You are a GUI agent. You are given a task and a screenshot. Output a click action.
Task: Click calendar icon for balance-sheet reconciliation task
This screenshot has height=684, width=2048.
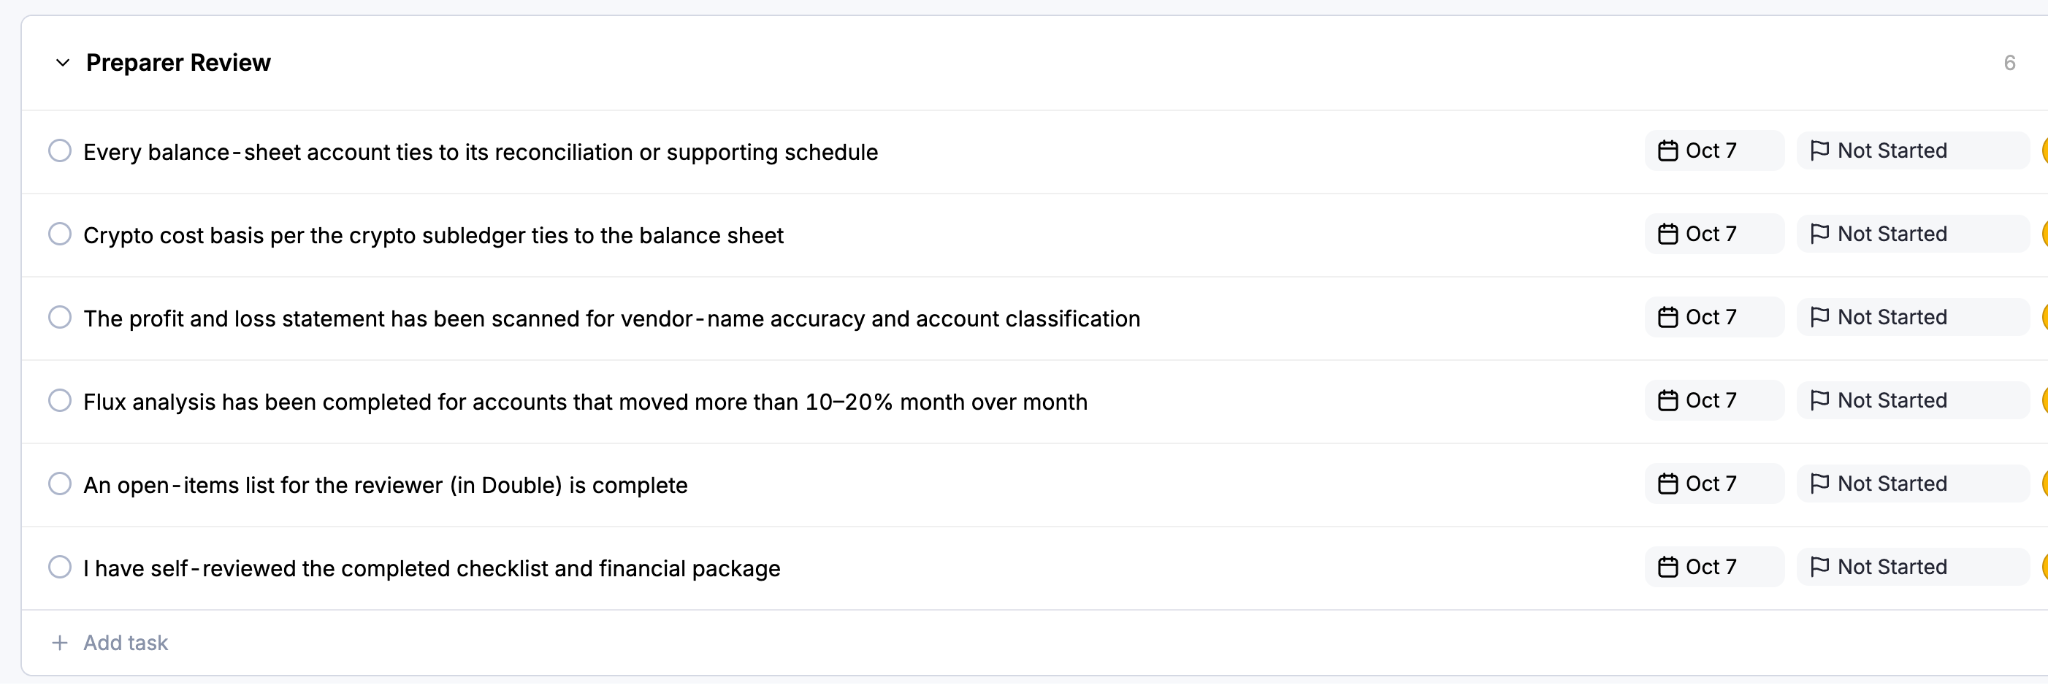pos(1668,151)
